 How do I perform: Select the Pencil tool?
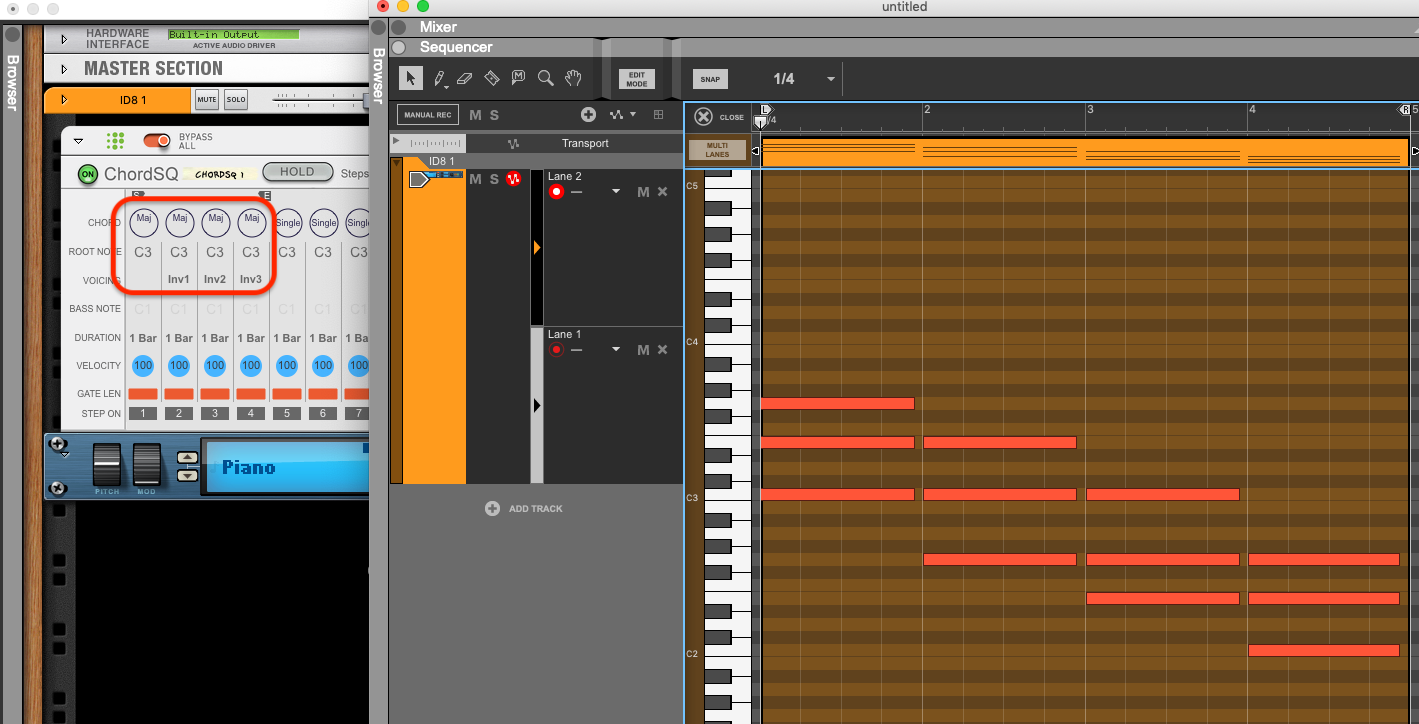click(438, 78)
